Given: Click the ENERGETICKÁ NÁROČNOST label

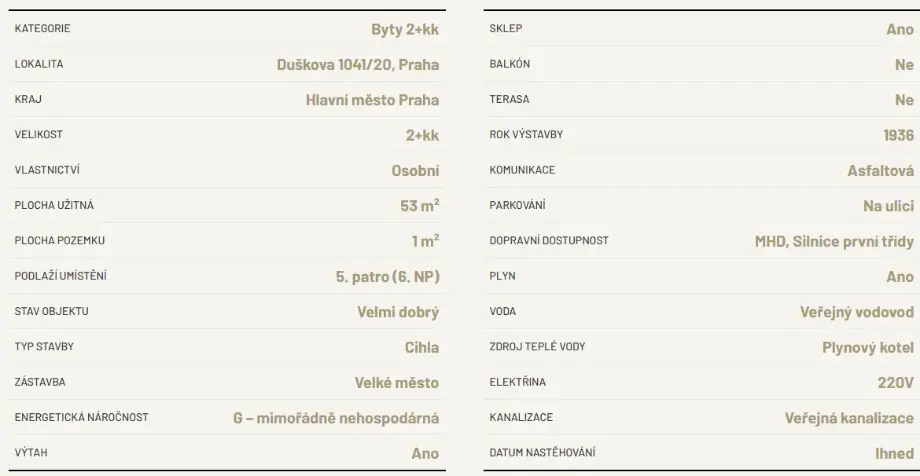Looking at the screenshot, I should 81,417.
